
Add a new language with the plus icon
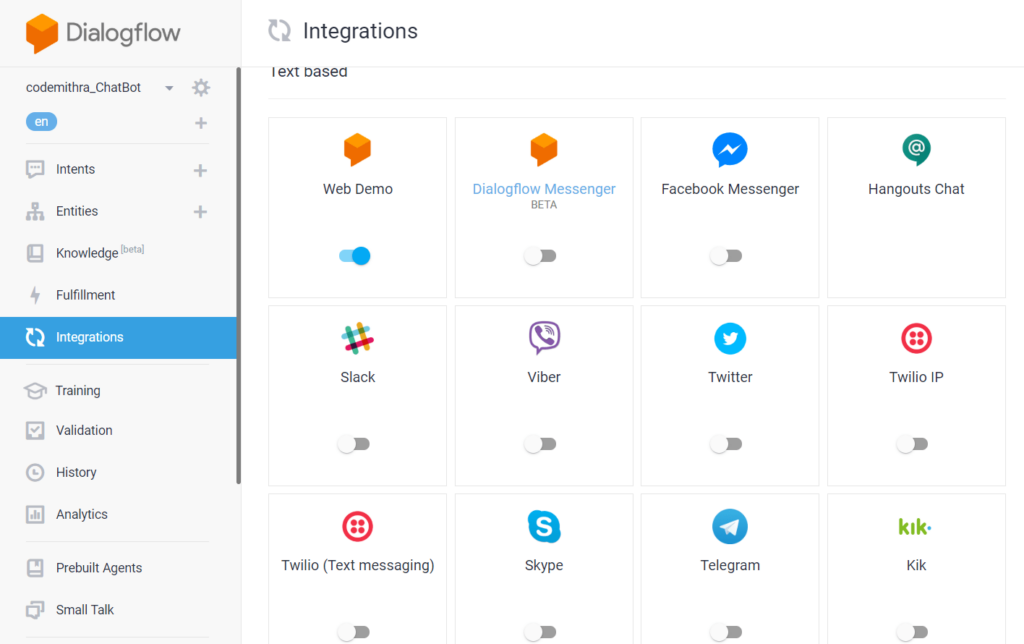coord(200,123)
